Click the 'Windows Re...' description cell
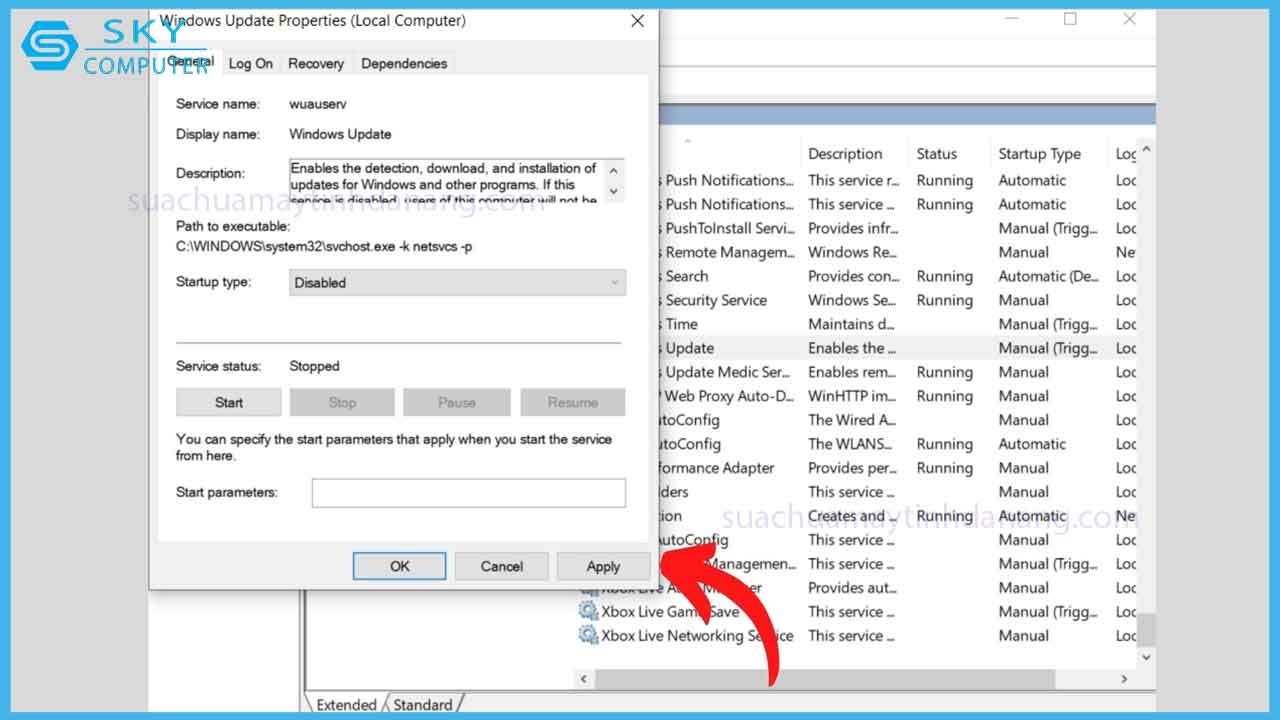This screenshot has height=720, width=1280. coord(853,252)
